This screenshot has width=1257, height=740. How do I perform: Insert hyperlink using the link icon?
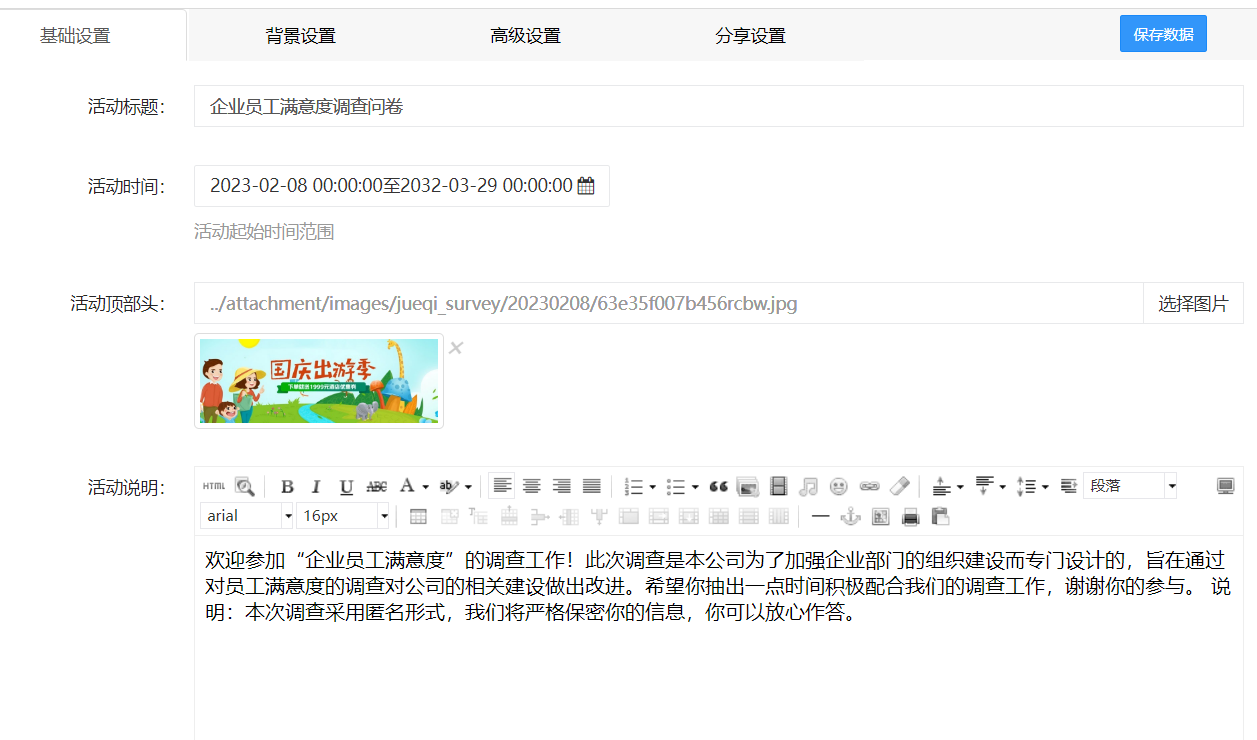(x=869, y=487)
